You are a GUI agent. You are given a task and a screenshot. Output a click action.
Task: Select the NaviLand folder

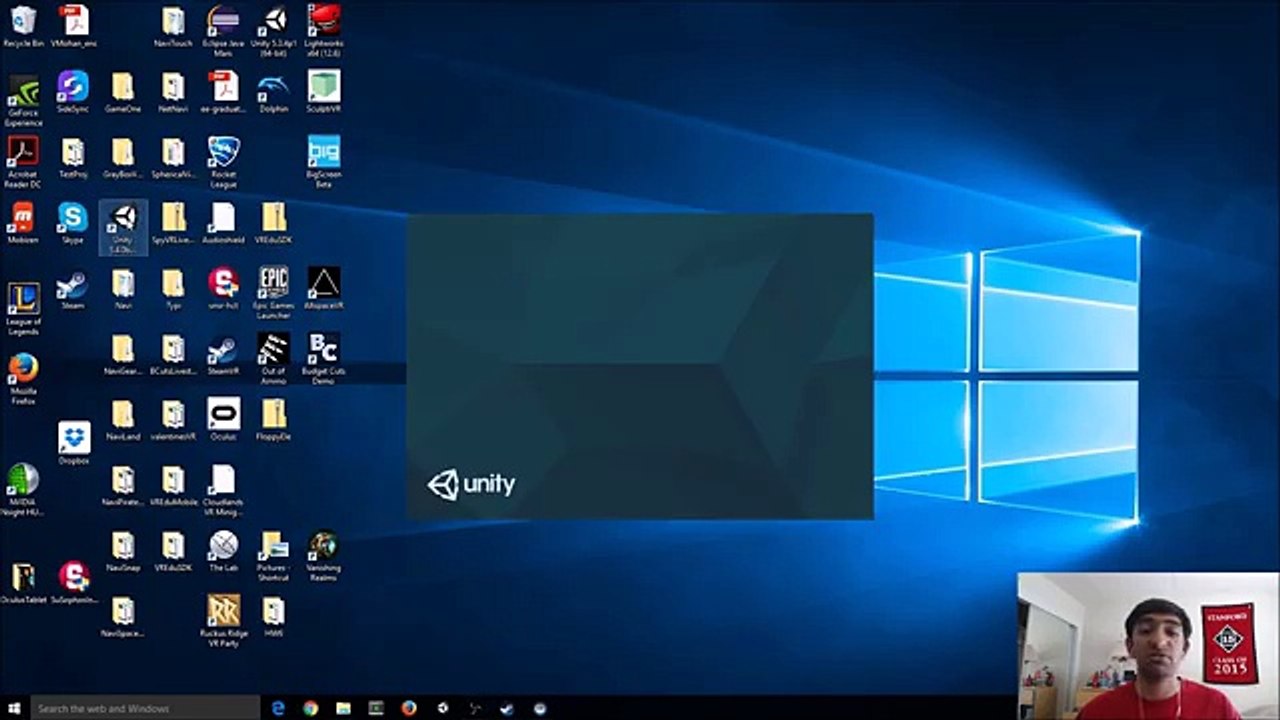coord(123,420)
